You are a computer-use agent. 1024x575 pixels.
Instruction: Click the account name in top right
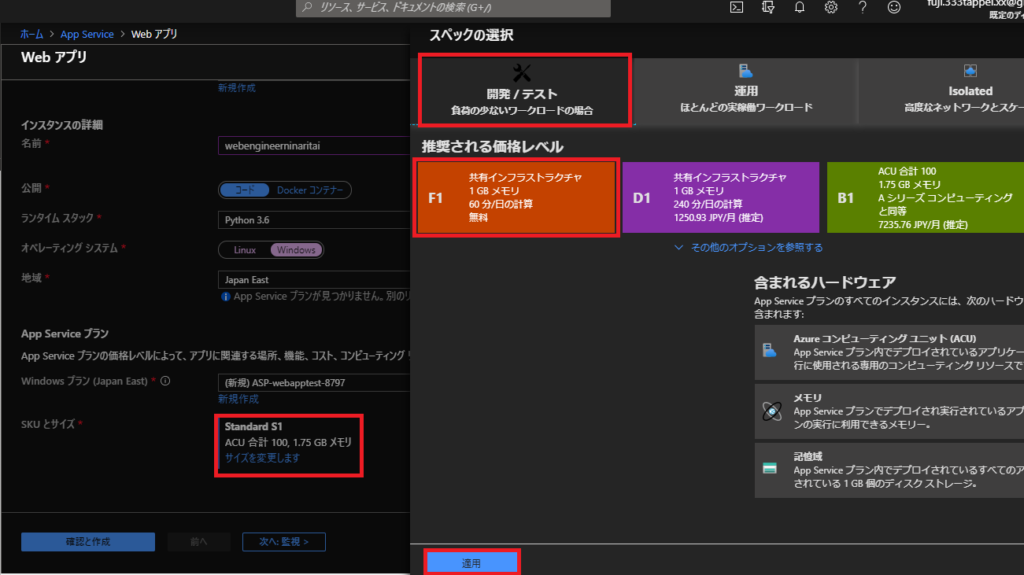(x=974, y=5)
